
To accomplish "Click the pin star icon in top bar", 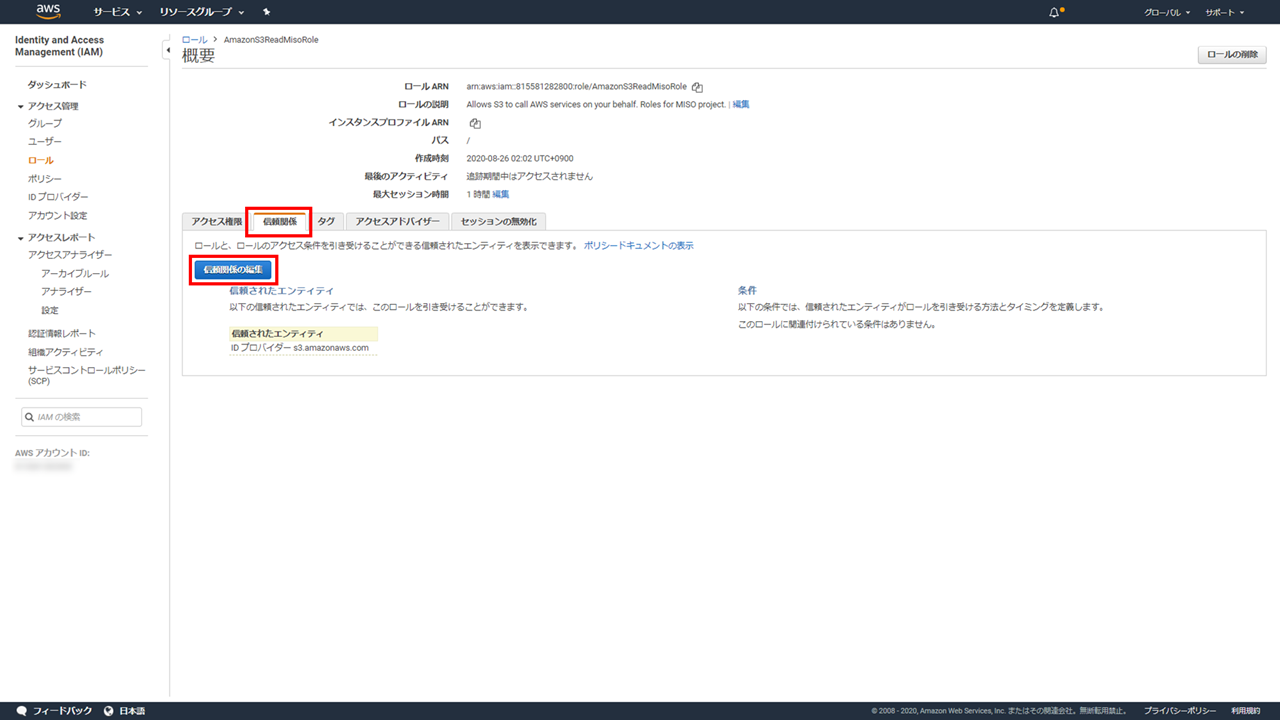I will point(266,12).
